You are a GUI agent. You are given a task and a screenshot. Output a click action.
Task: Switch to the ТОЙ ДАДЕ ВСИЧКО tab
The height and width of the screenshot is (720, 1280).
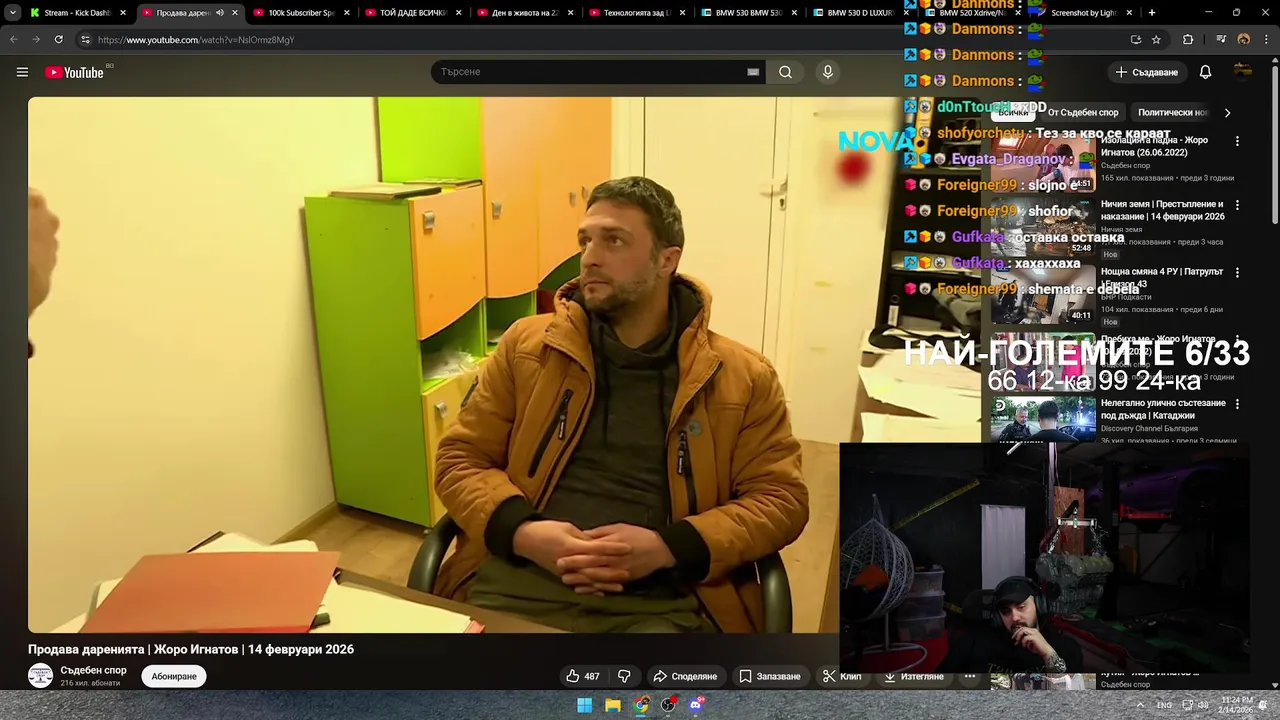pos(414,13)
